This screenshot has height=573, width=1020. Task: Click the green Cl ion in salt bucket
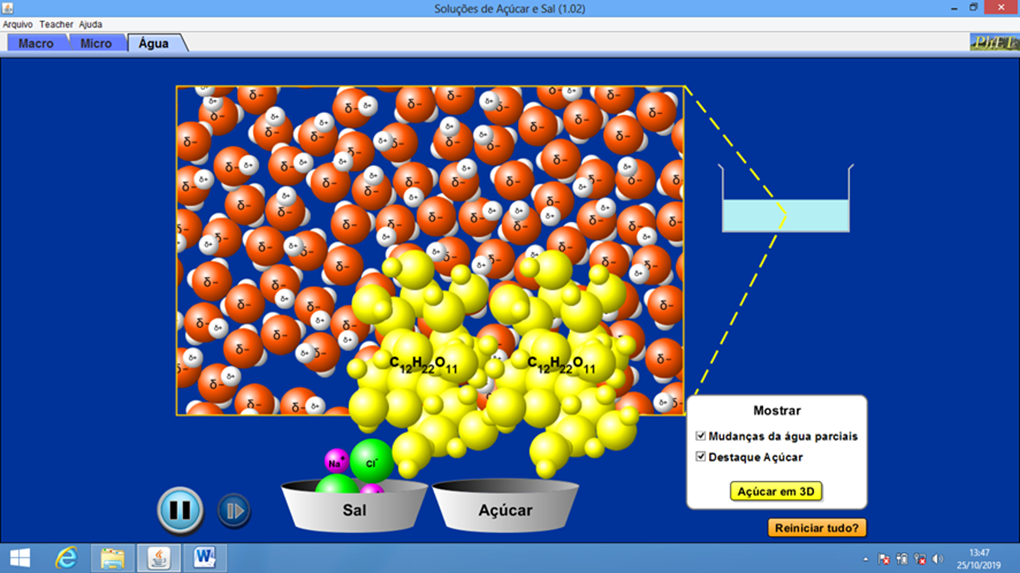(371, 461)
